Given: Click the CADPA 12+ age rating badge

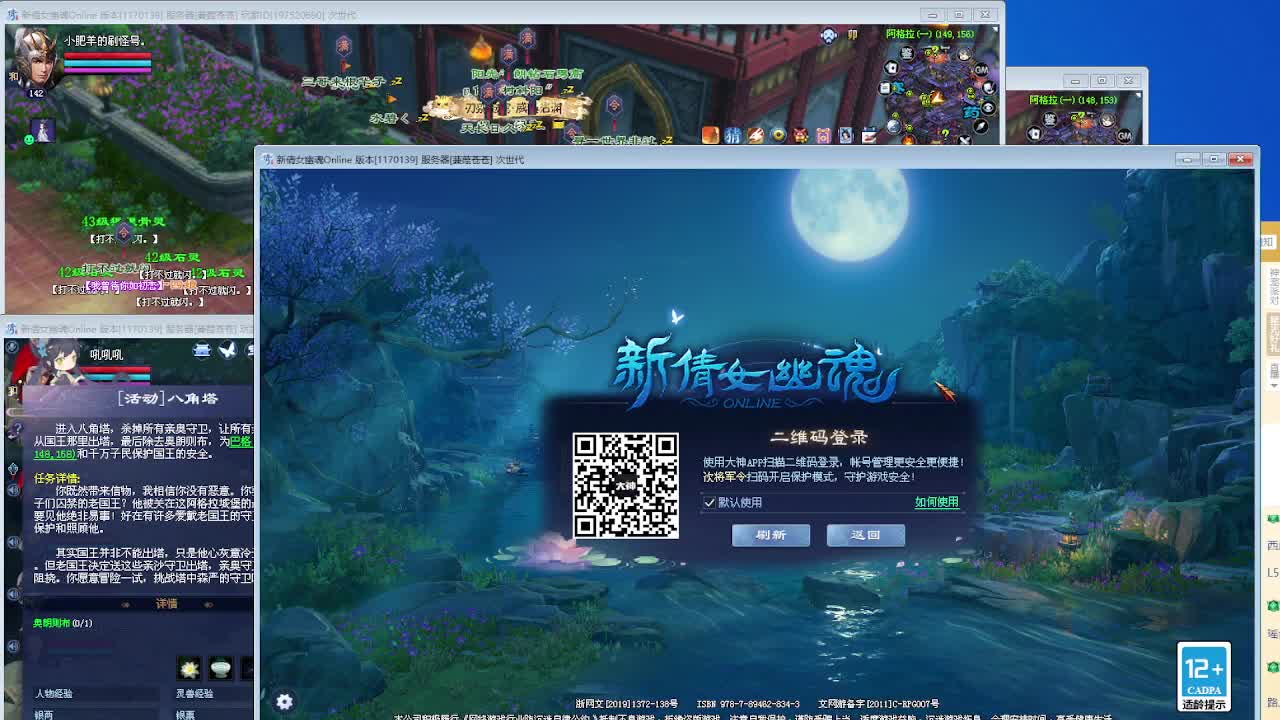Looking at the screenshot, I should (1204, 677).
